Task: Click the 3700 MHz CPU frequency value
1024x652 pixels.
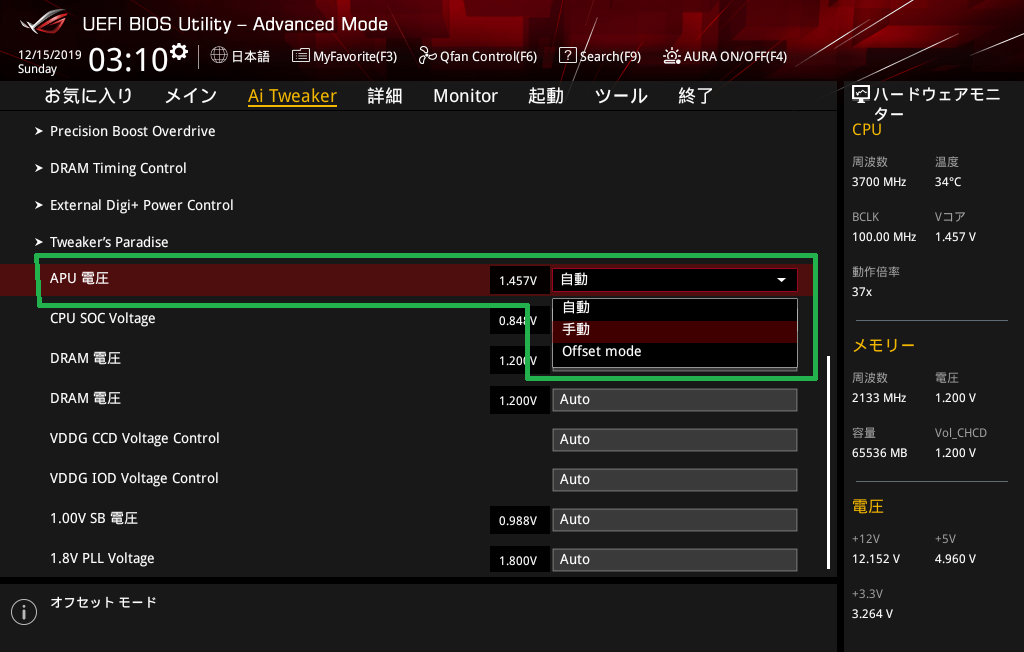Action: [879, 182]
